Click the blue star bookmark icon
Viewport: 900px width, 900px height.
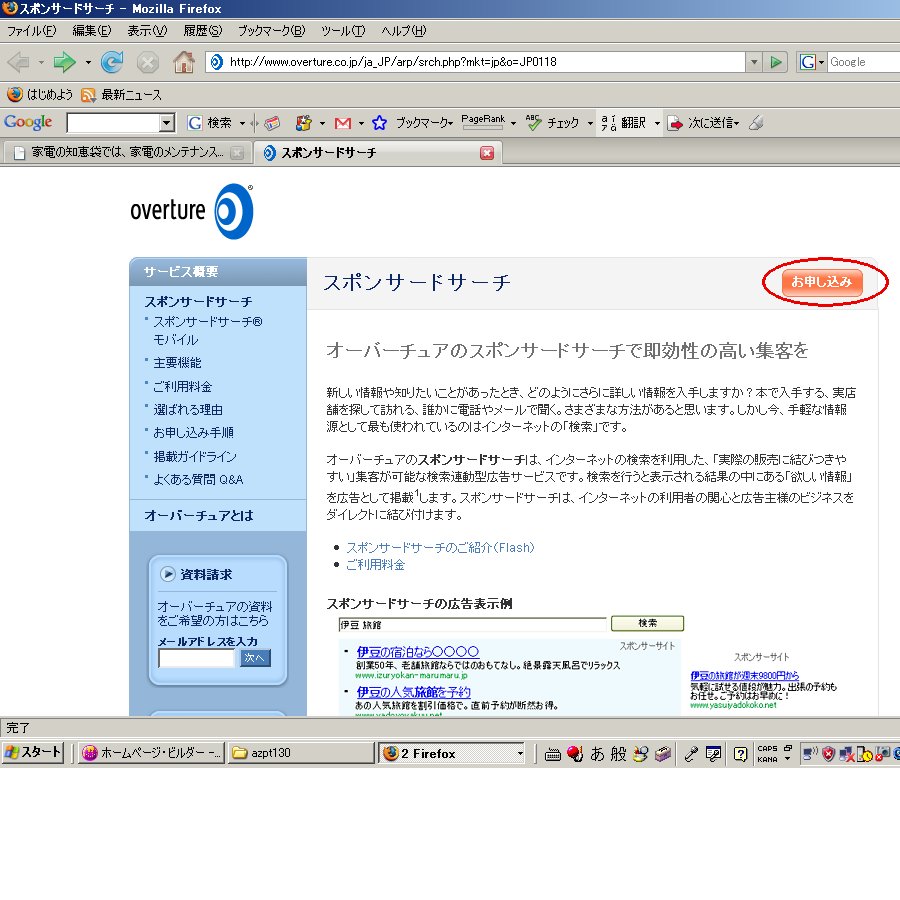[379, 123]
